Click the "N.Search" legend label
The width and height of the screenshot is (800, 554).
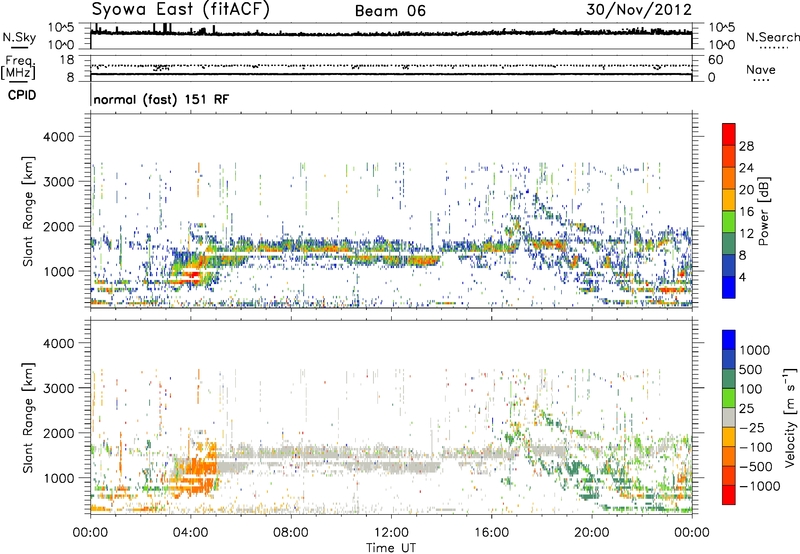[772, 37]
